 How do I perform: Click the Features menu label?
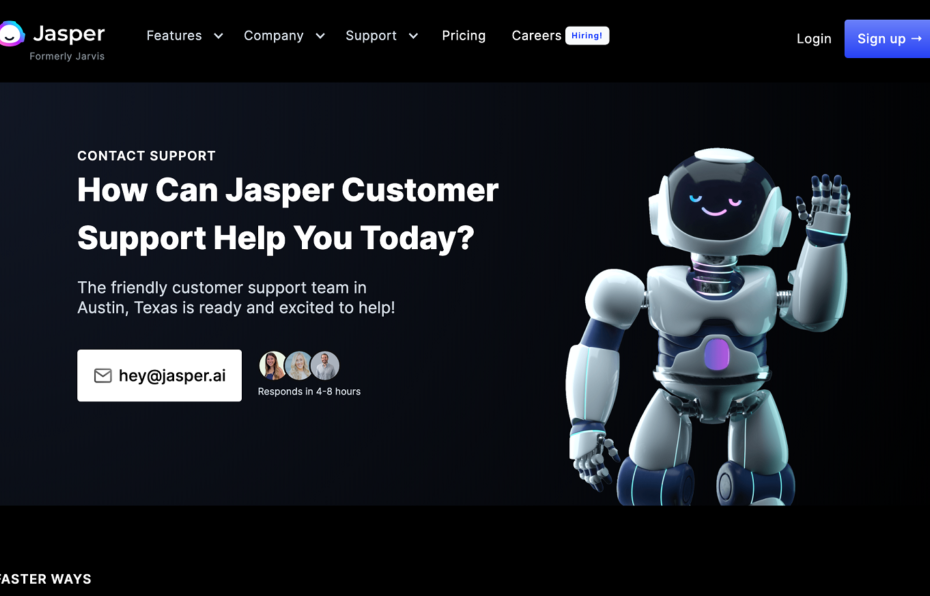174,36
